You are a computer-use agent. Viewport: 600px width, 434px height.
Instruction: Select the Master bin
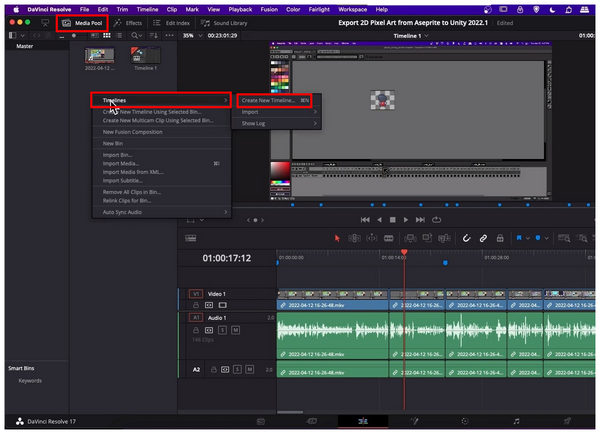pos(24,46)
